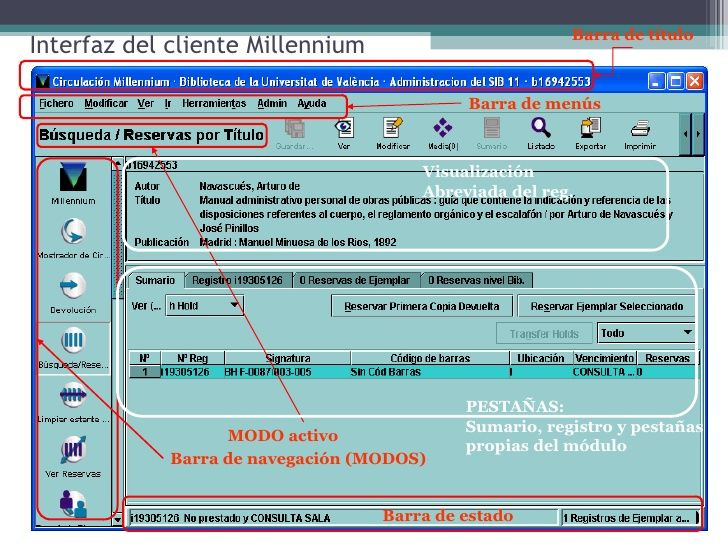
Task: Click the Imprimir printer icon
Action: (x=640, y=129)
